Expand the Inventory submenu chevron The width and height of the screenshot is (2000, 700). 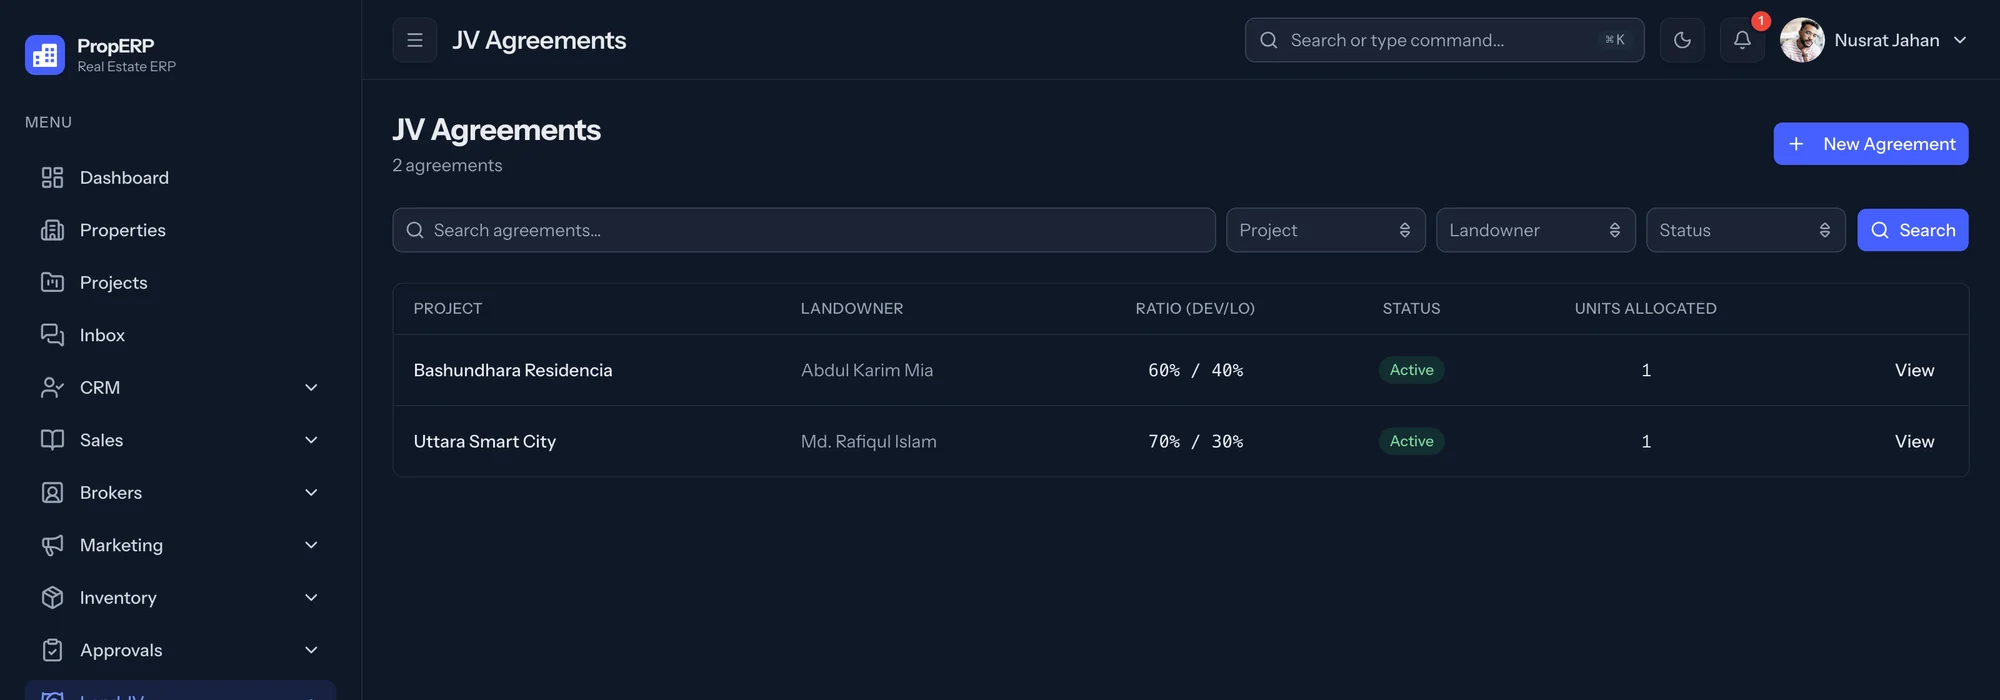pos(311,598)
